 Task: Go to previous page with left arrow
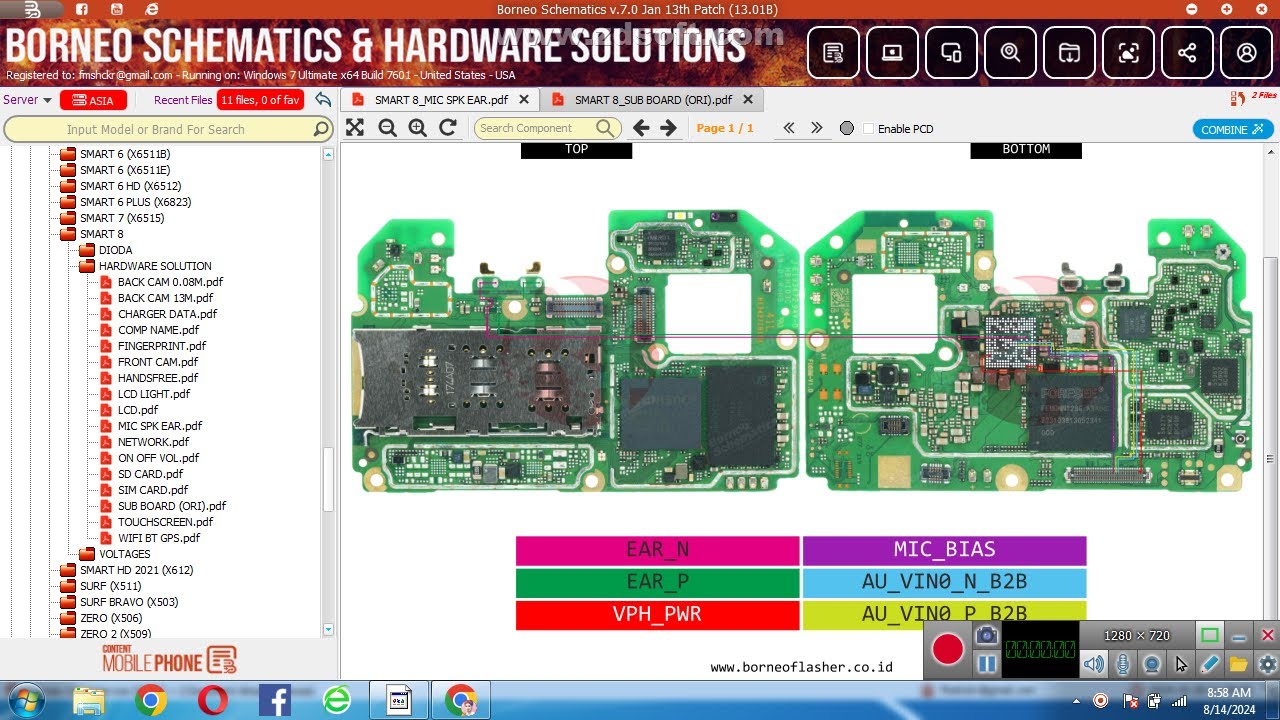point(641,128)
